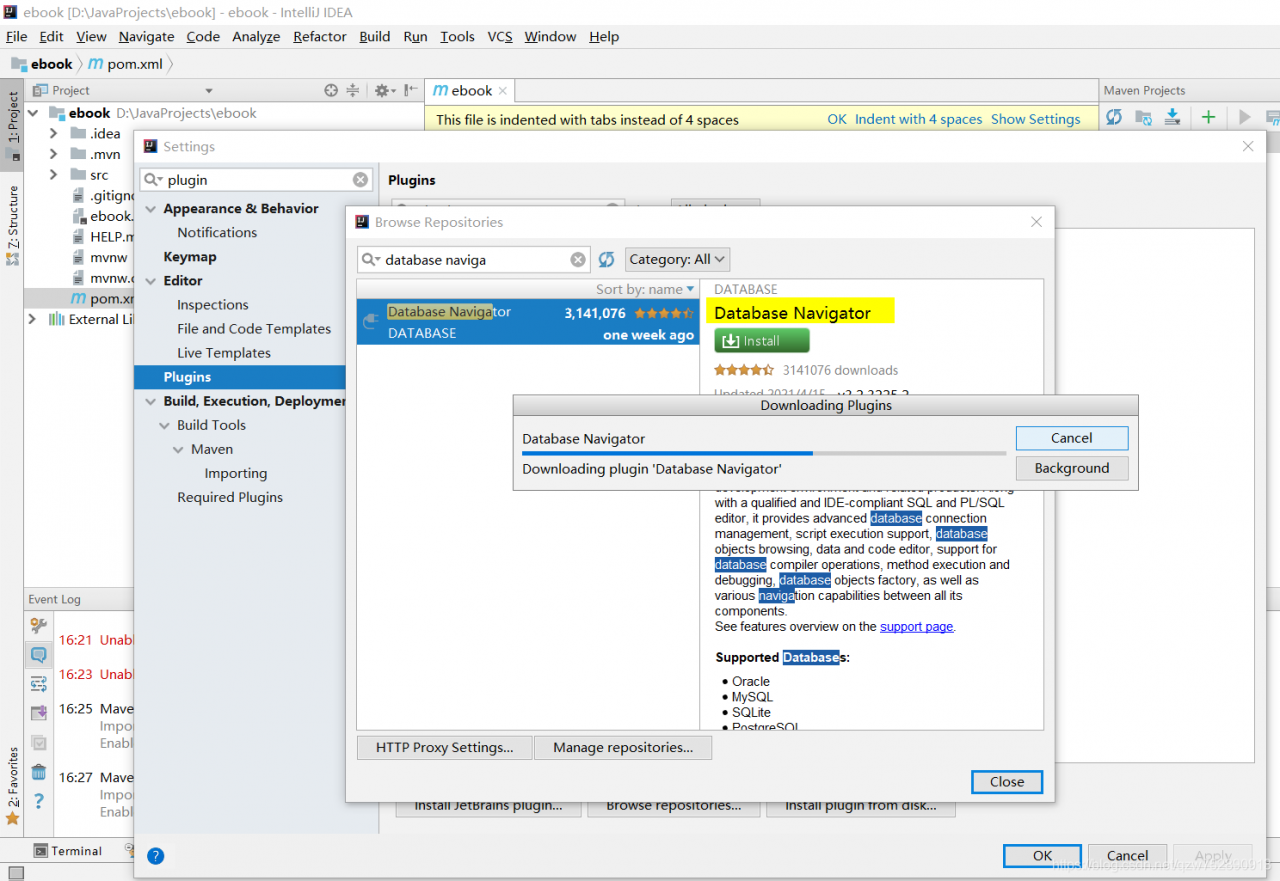Open the Build menu

pos(375,36)
